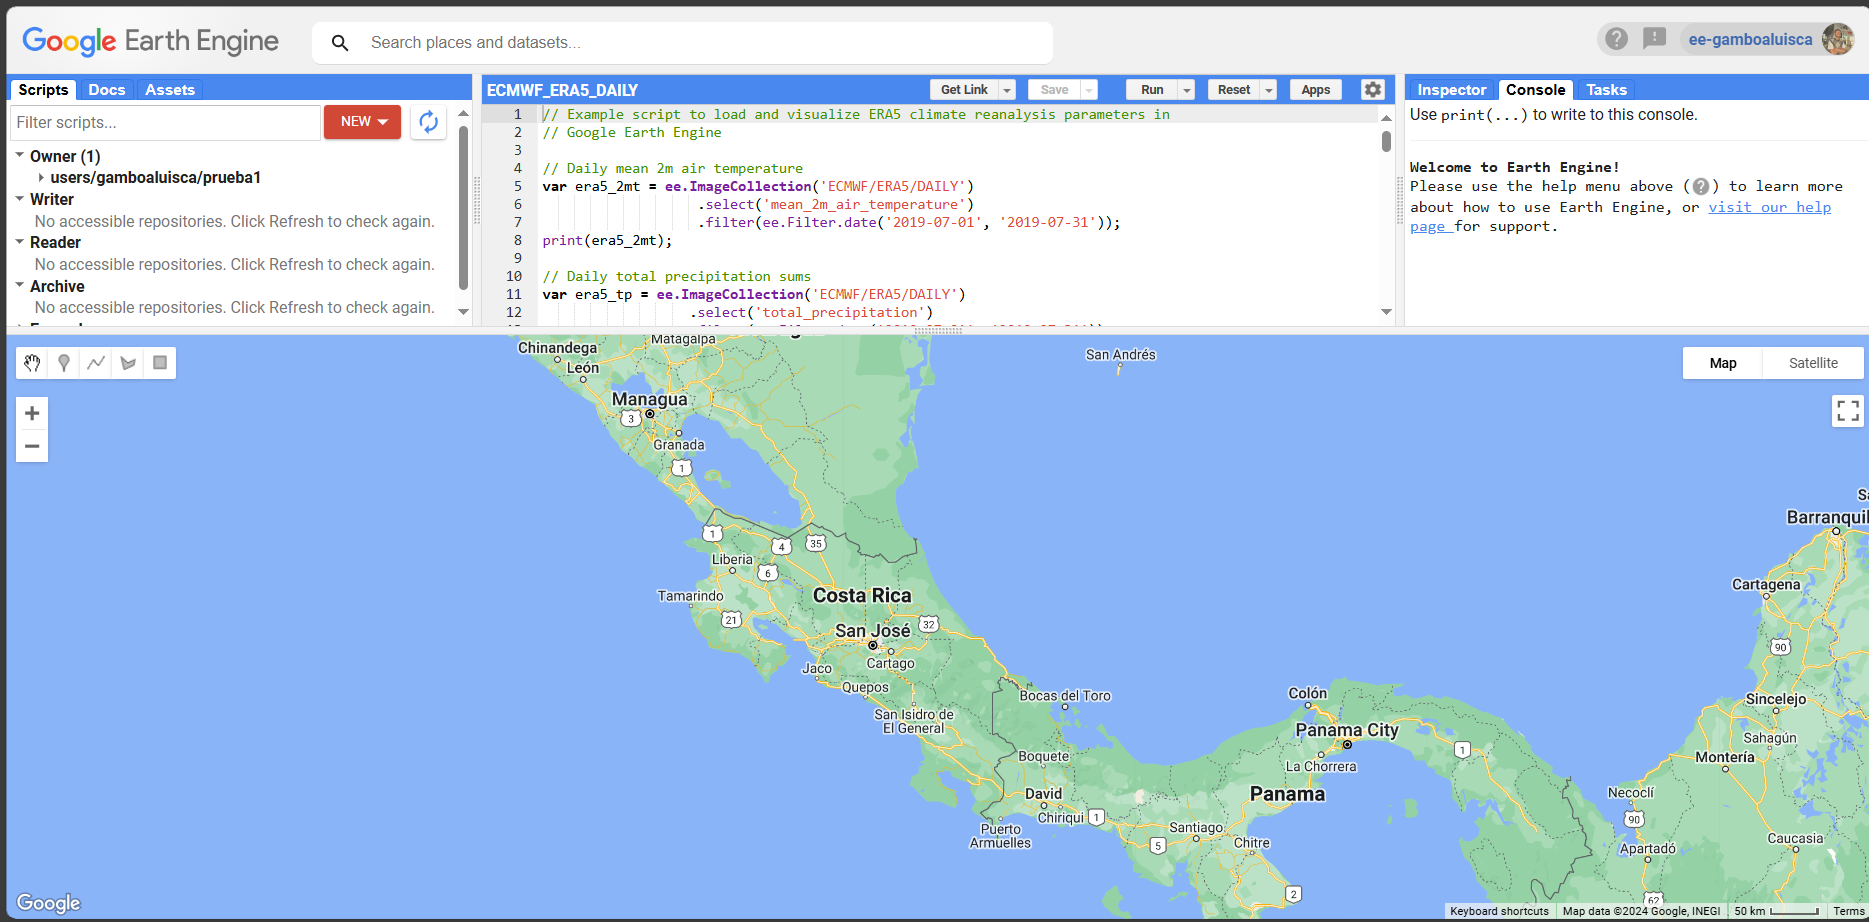Expand users/gamboaluisca/prueba1 repository
This screenshot has height=922, width=1869.
(x=41, y=178)
